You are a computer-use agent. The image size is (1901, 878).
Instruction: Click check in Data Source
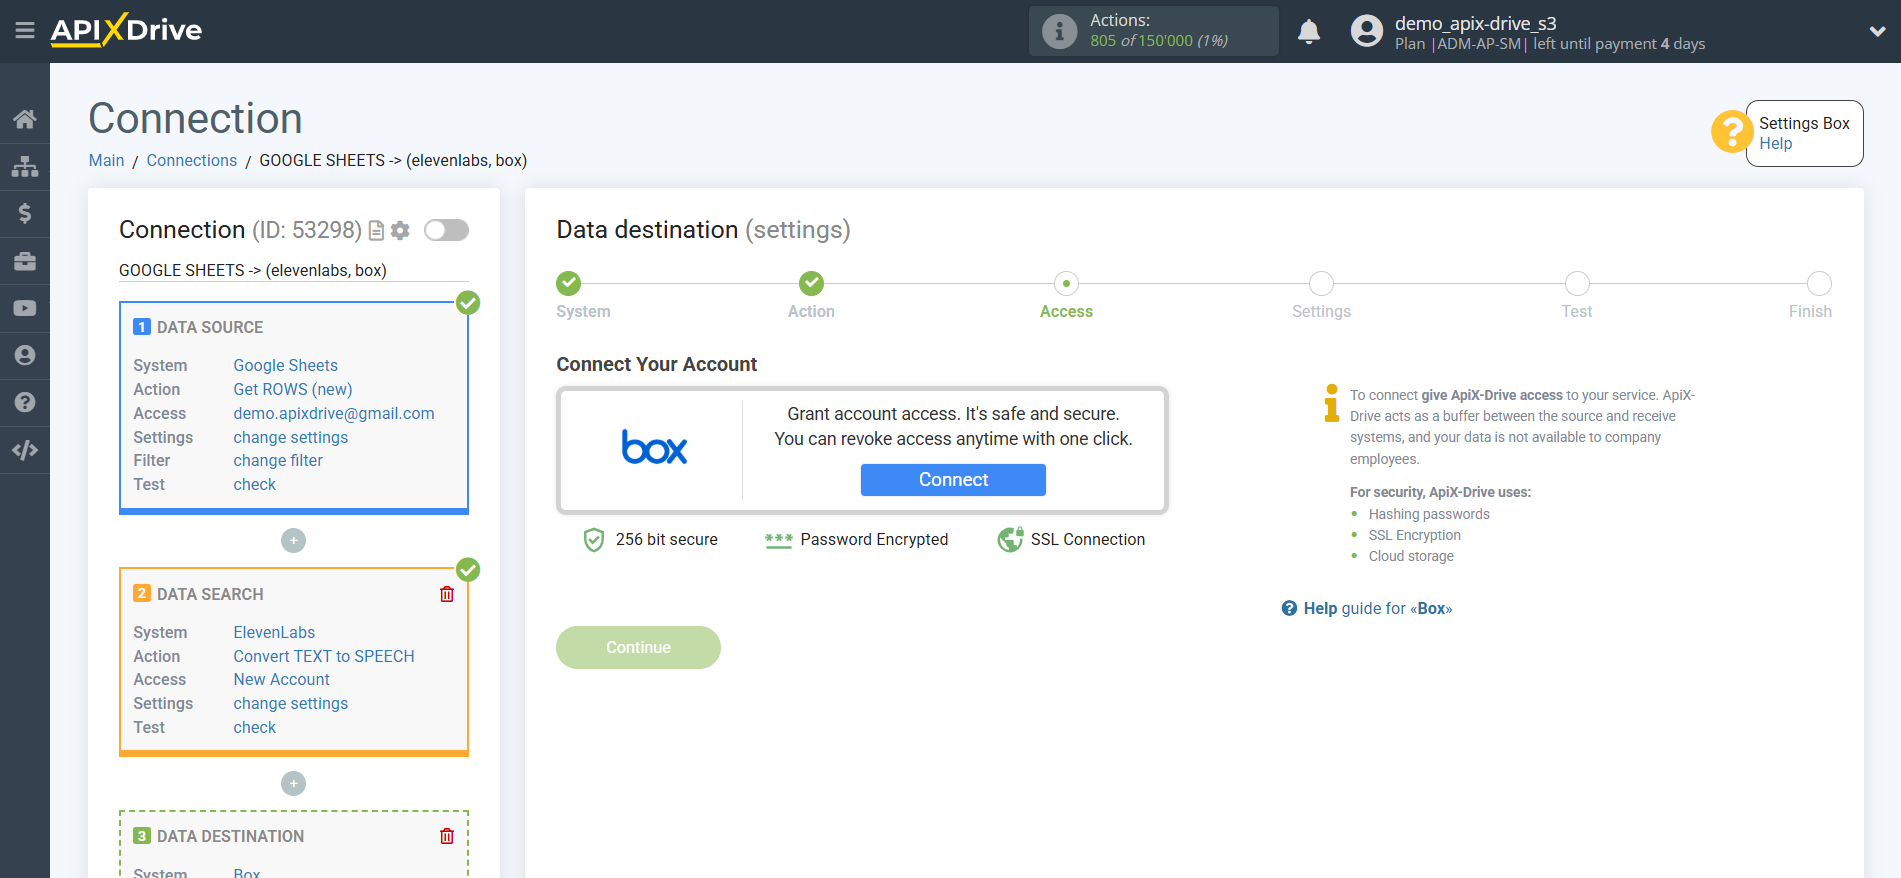click(255, 484)
